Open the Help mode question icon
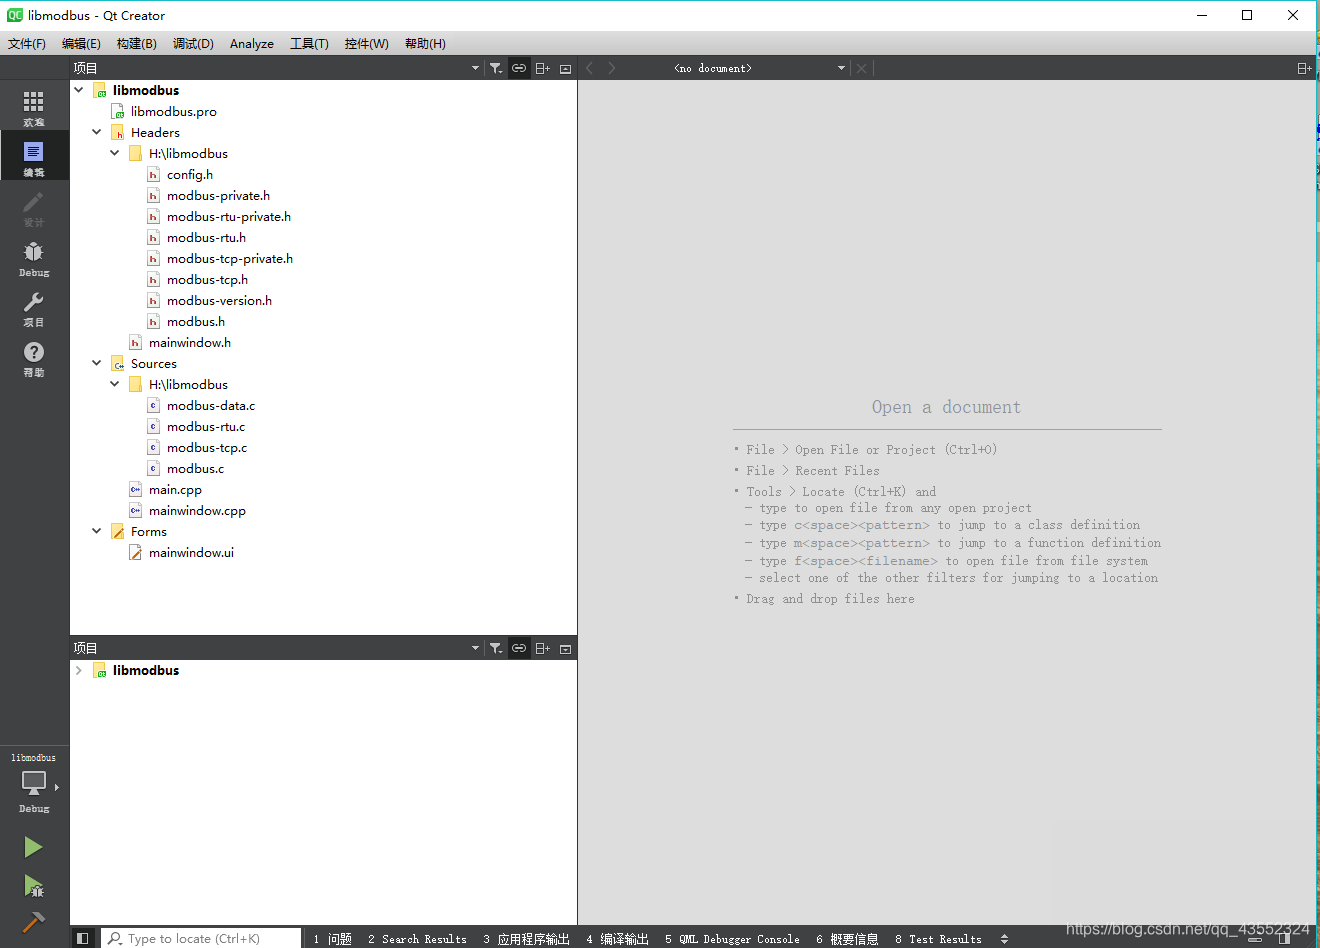This screenshot has width=1320, height=948. 34,357
